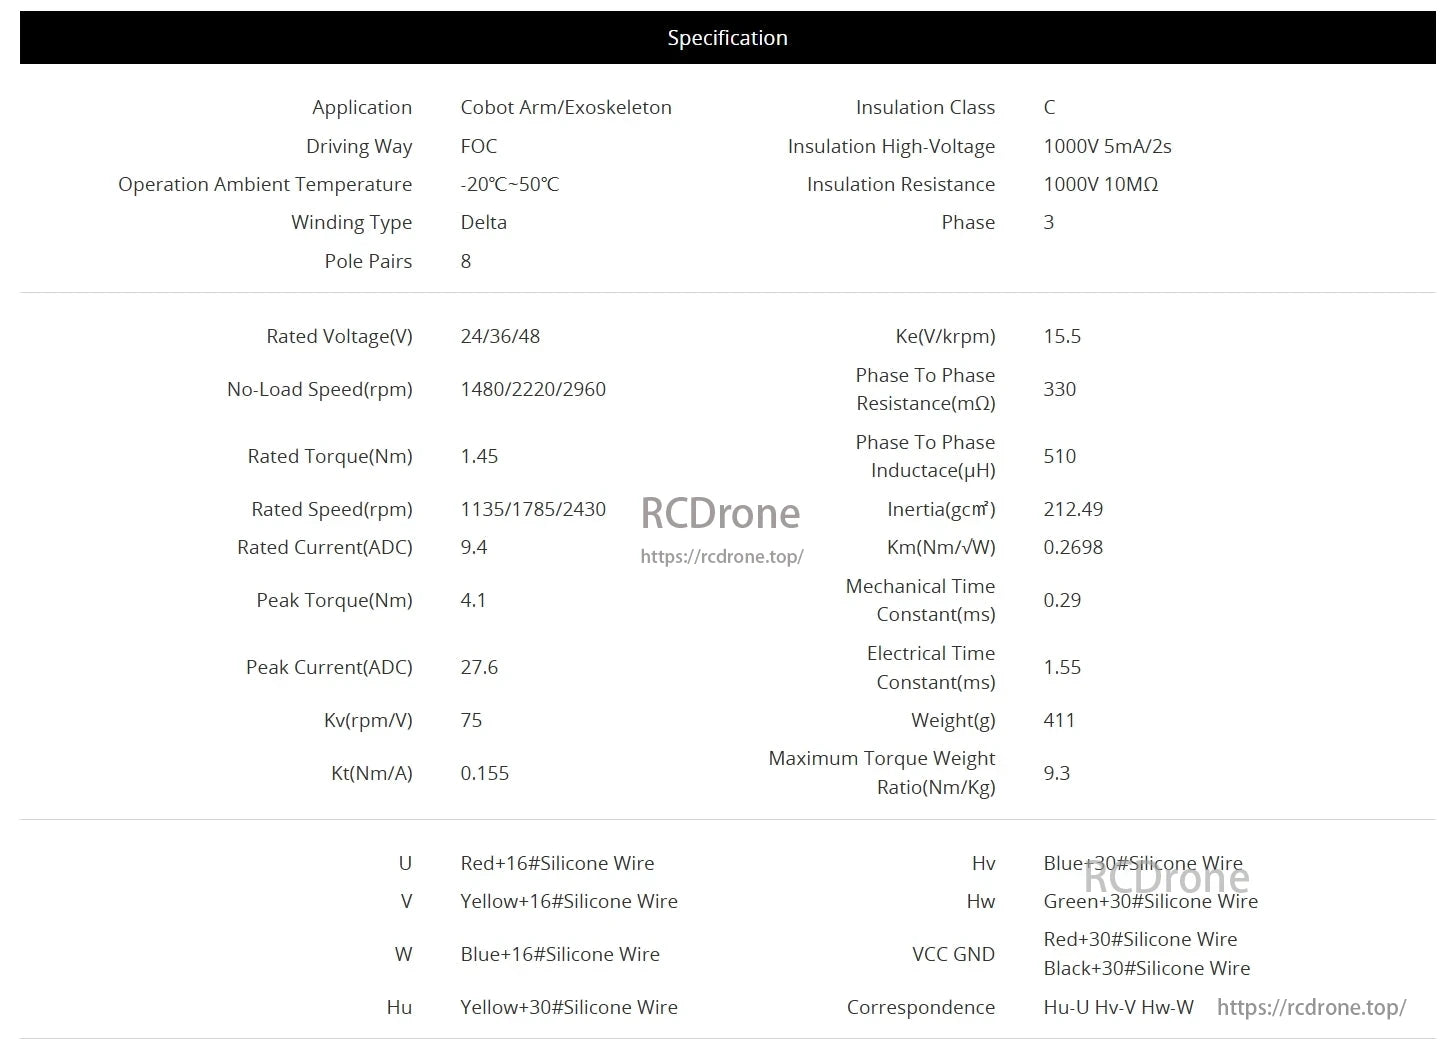Select the Weight(g) value 411
This screenshot has height=1054, width=1443.
[1059, 720]
